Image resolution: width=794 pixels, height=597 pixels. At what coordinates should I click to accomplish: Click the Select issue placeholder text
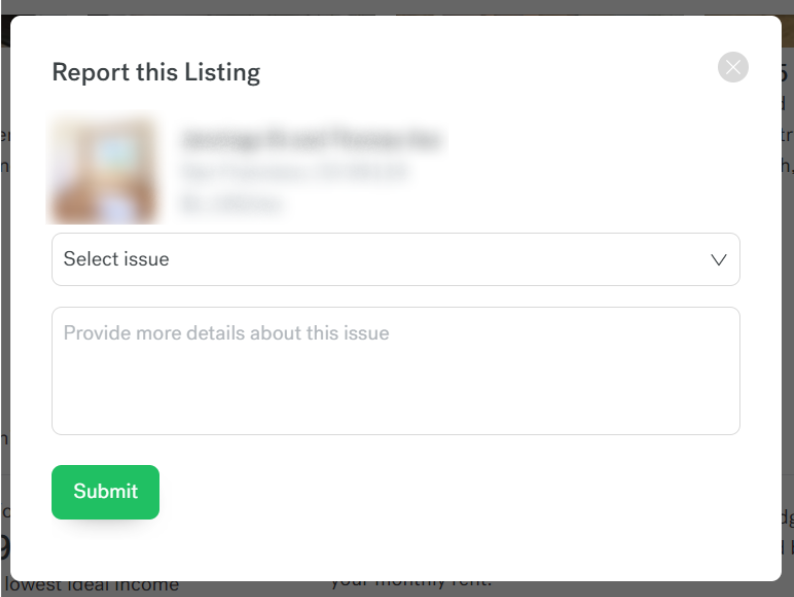point(116,259)
